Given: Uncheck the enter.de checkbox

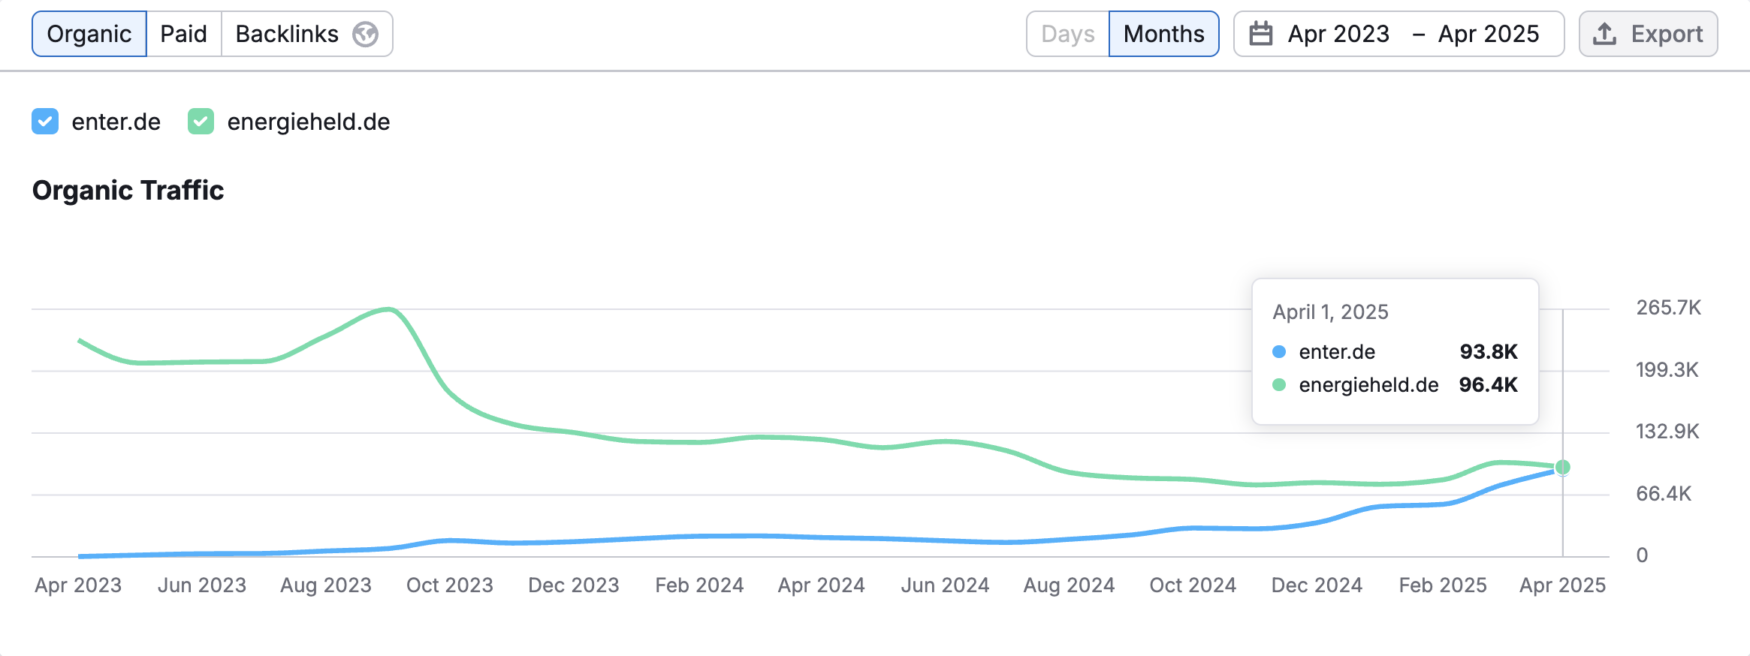Looking at the screenshot, I should (x=45, y=122).
